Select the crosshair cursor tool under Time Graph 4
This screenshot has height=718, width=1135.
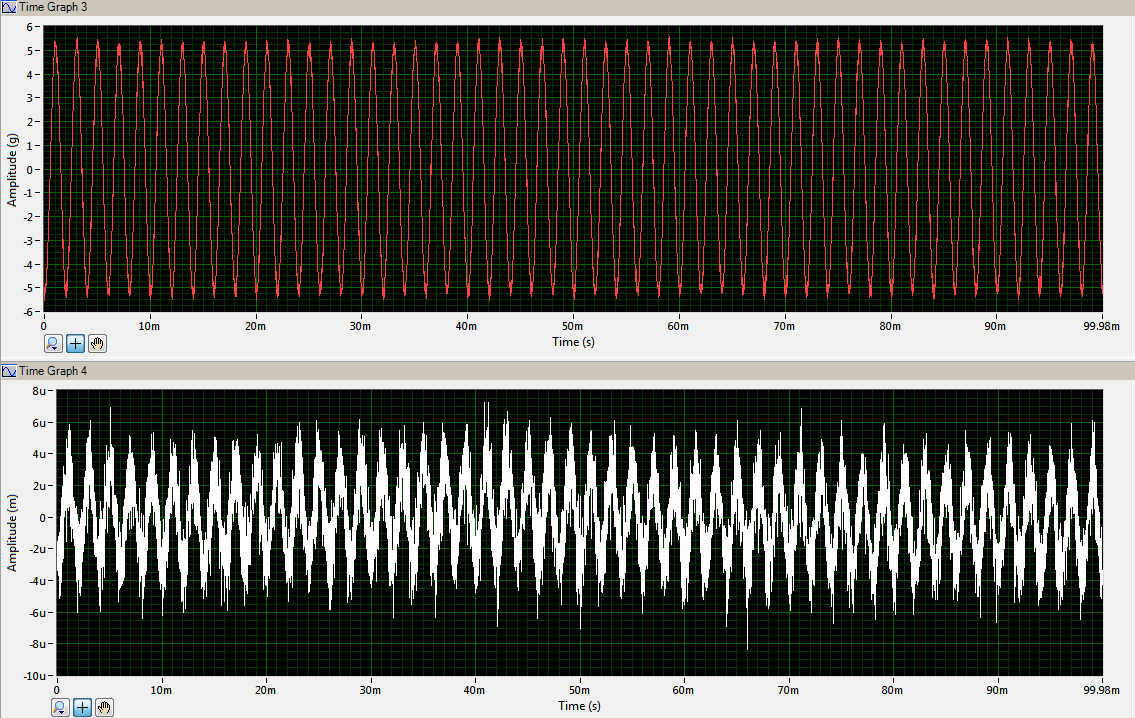[x=82, y=707]
